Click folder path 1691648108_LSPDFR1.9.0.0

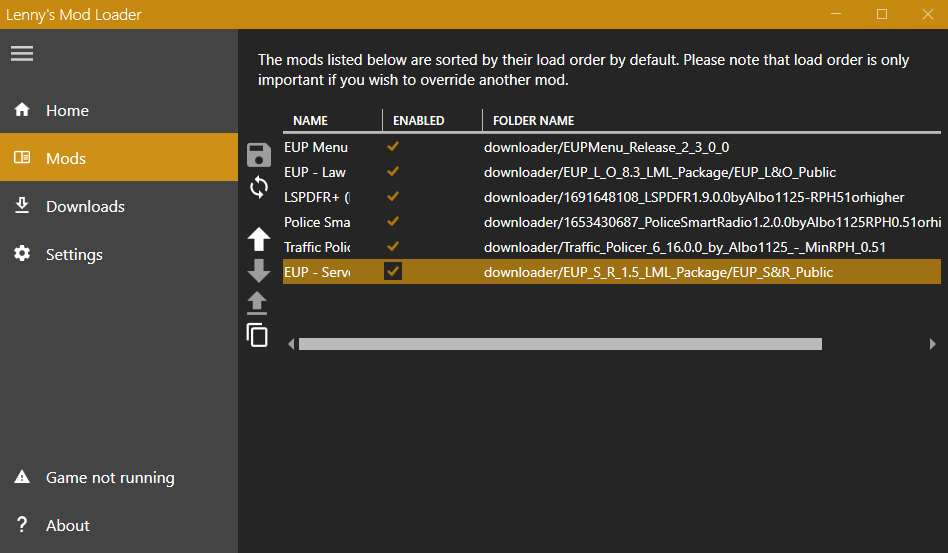coord(694,198)
